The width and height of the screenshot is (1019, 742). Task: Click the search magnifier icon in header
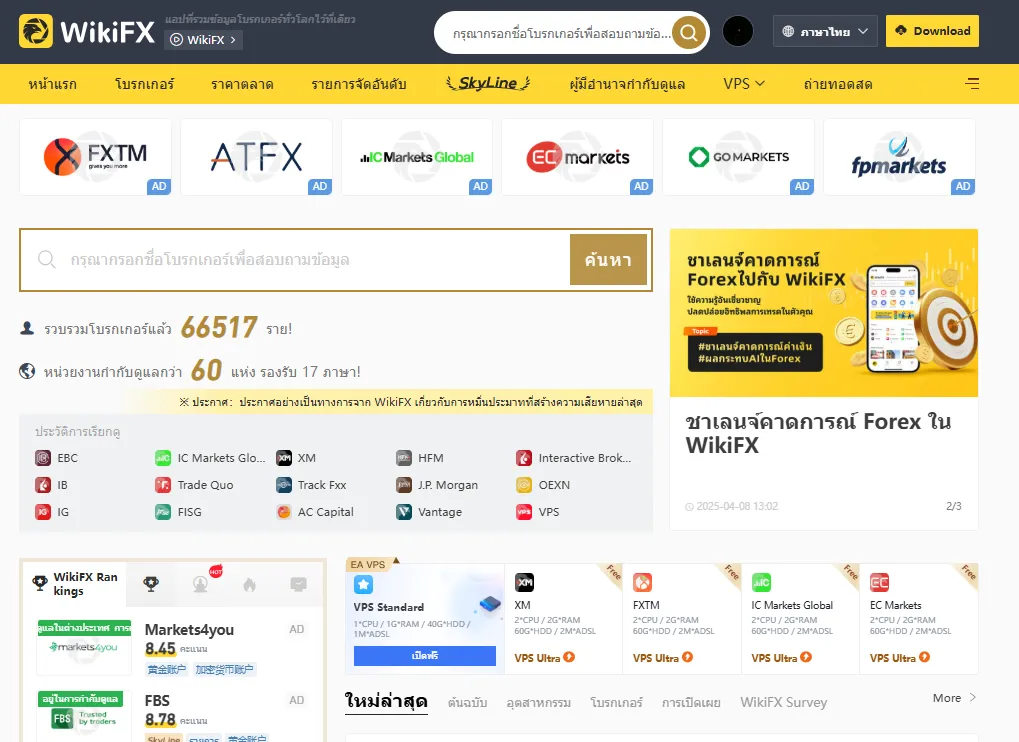pos(689,32)
